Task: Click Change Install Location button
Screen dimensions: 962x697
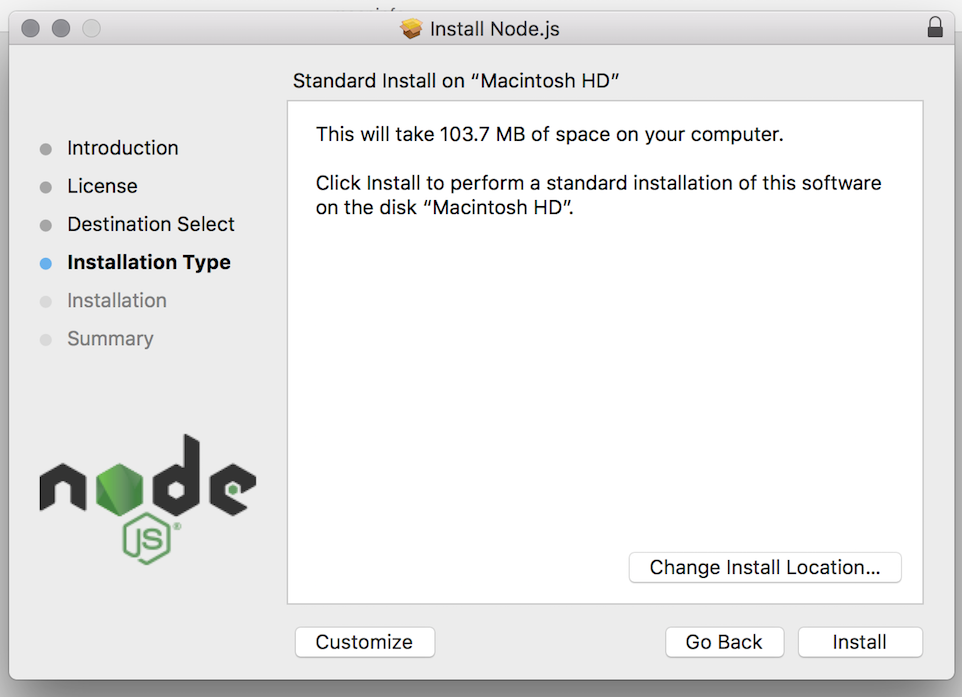Action: [765, 567]
